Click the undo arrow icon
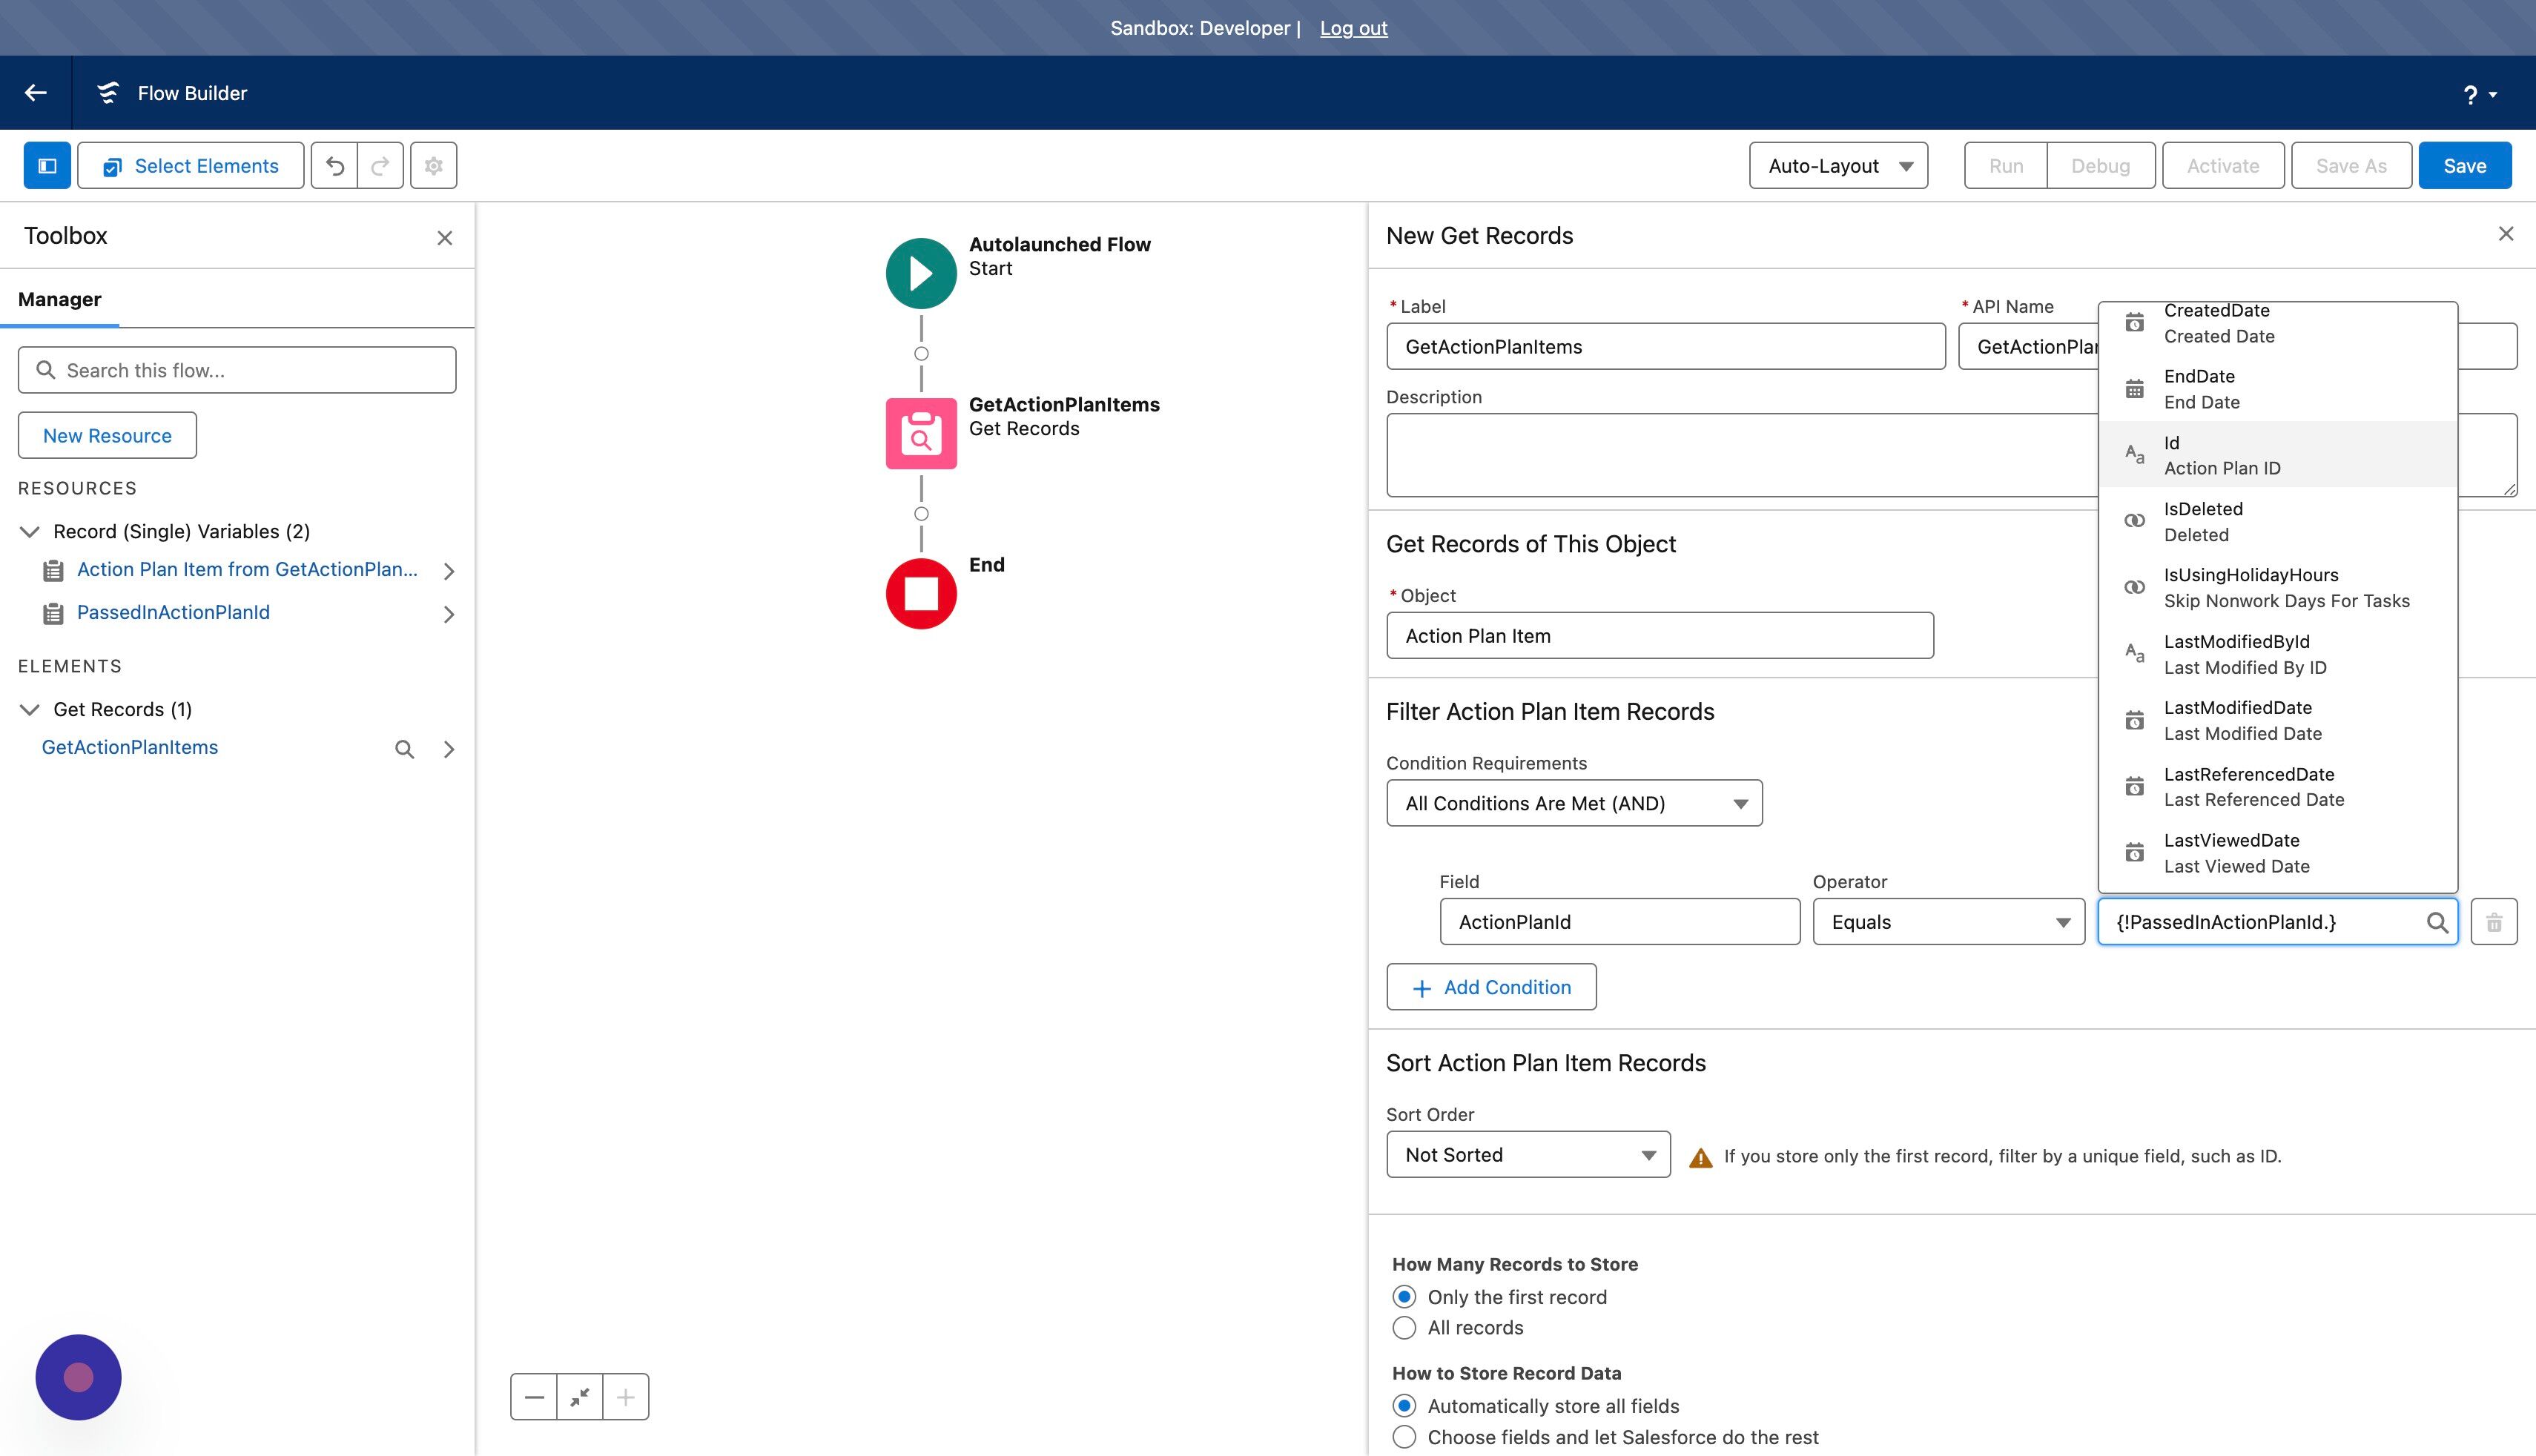Screen dimensions: 2536x1456 (x=335, y=166)
